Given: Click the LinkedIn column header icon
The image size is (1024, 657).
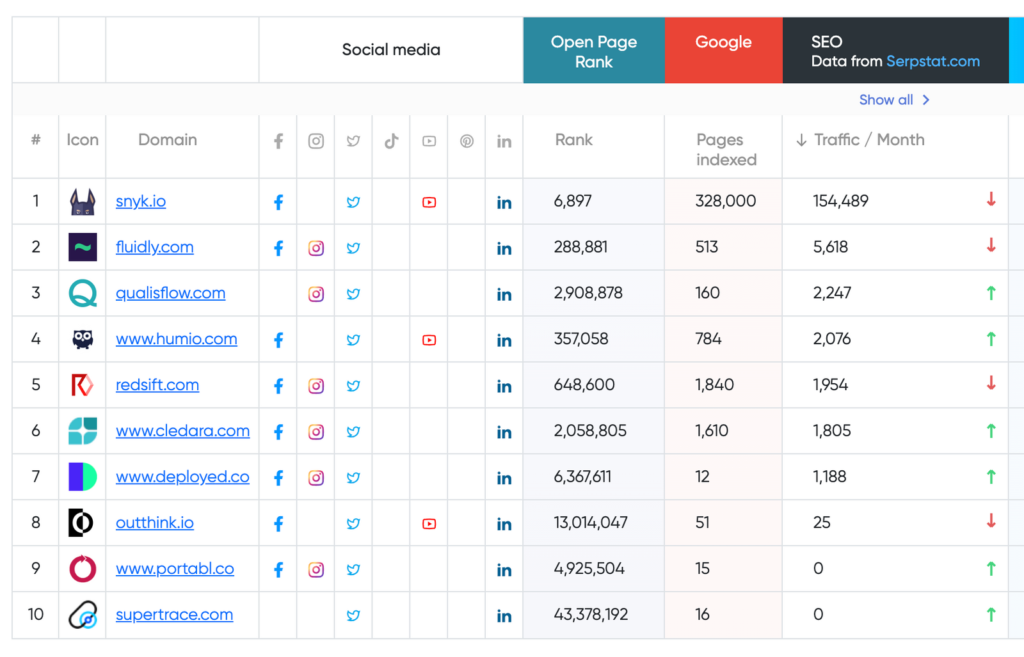Looking at the screenshot, I should [x=504, y=142].
